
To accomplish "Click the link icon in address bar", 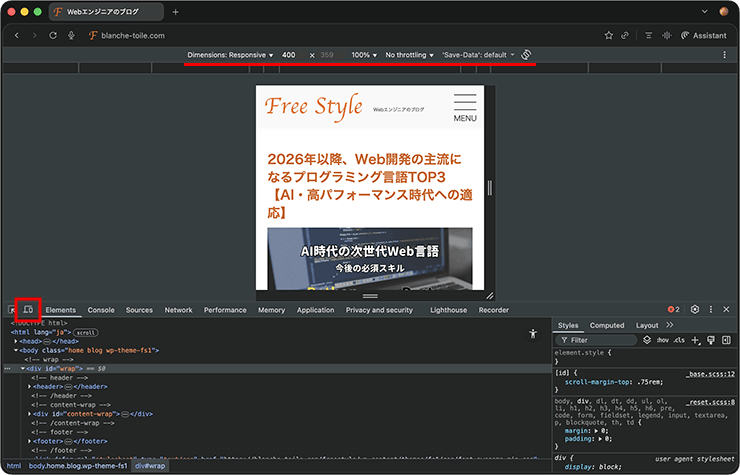I will point(625,35).
